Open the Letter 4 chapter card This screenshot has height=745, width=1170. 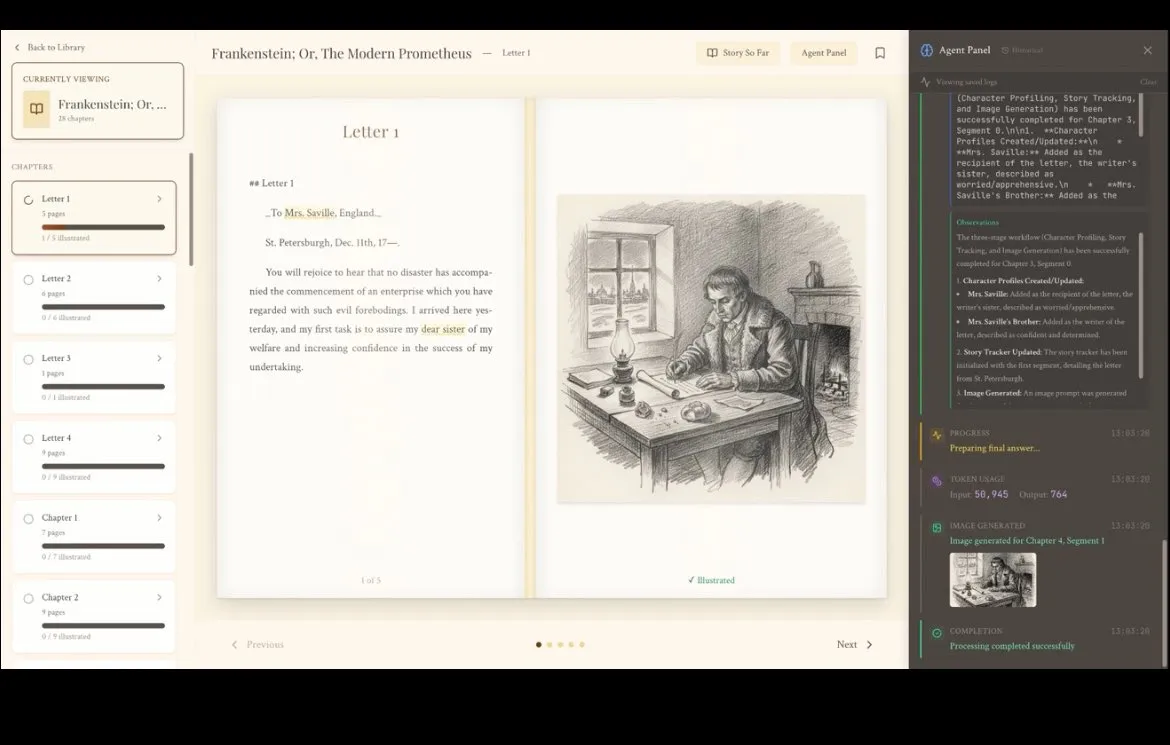pyautogui.click(x=94, y=457)
